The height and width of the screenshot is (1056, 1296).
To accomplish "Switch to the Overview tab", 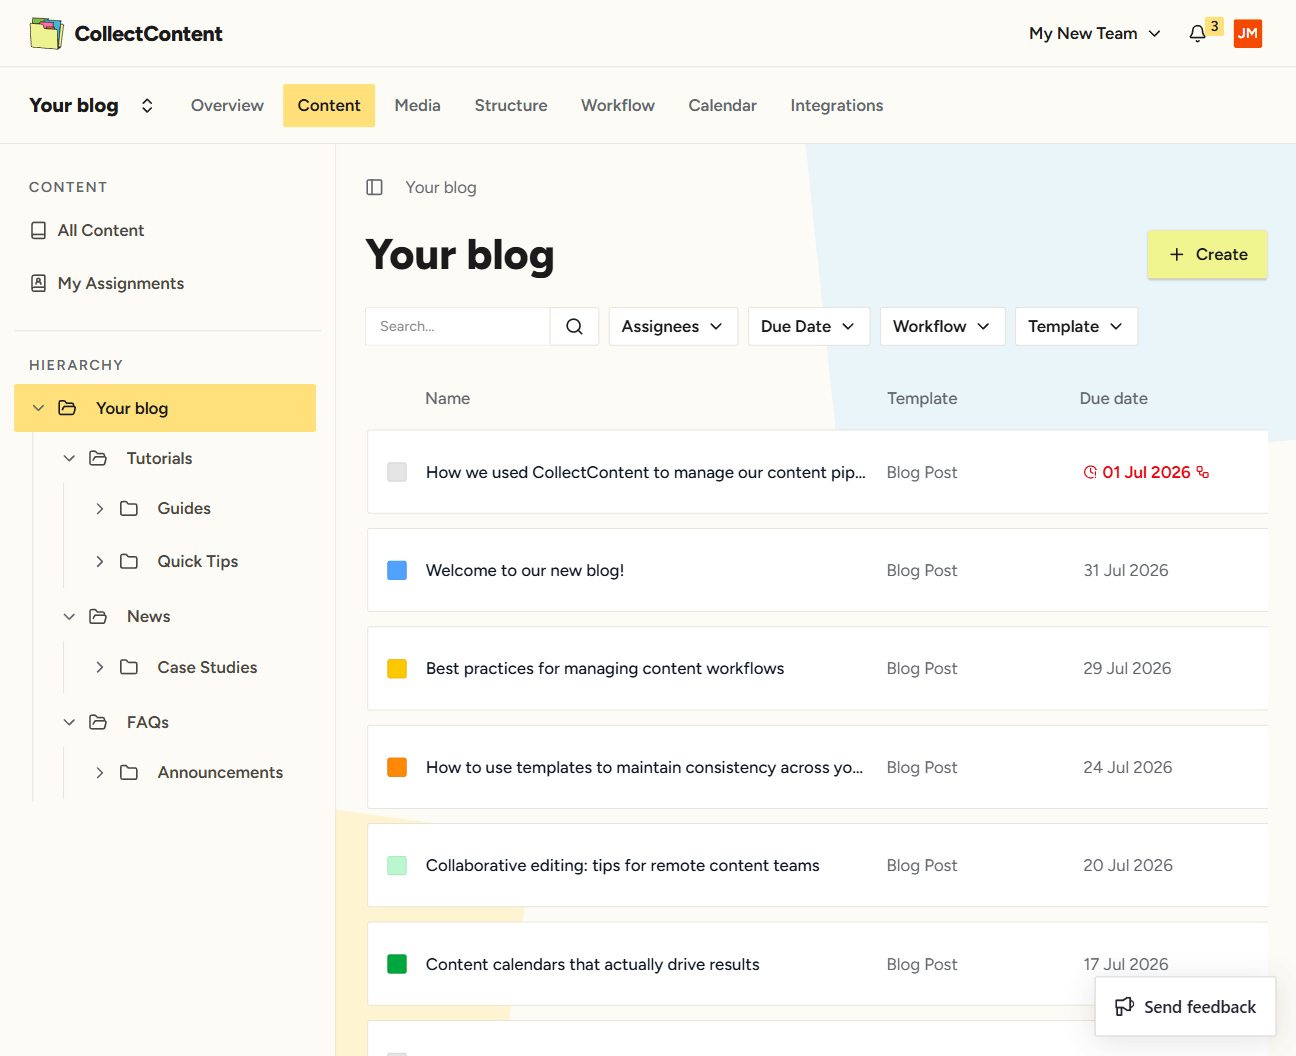I will coord(227,105).
